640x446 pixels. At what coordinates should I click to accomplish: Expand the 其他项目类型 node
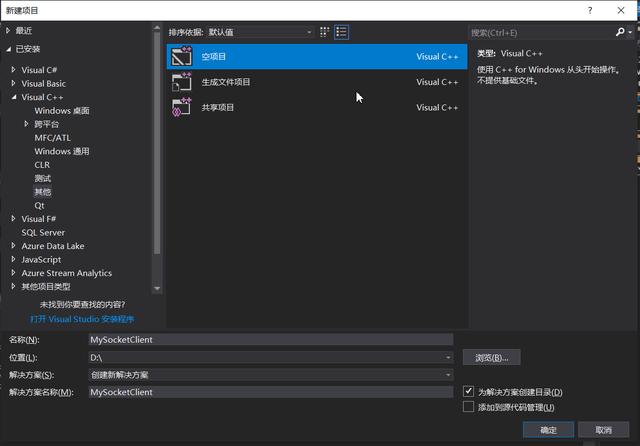13,286
